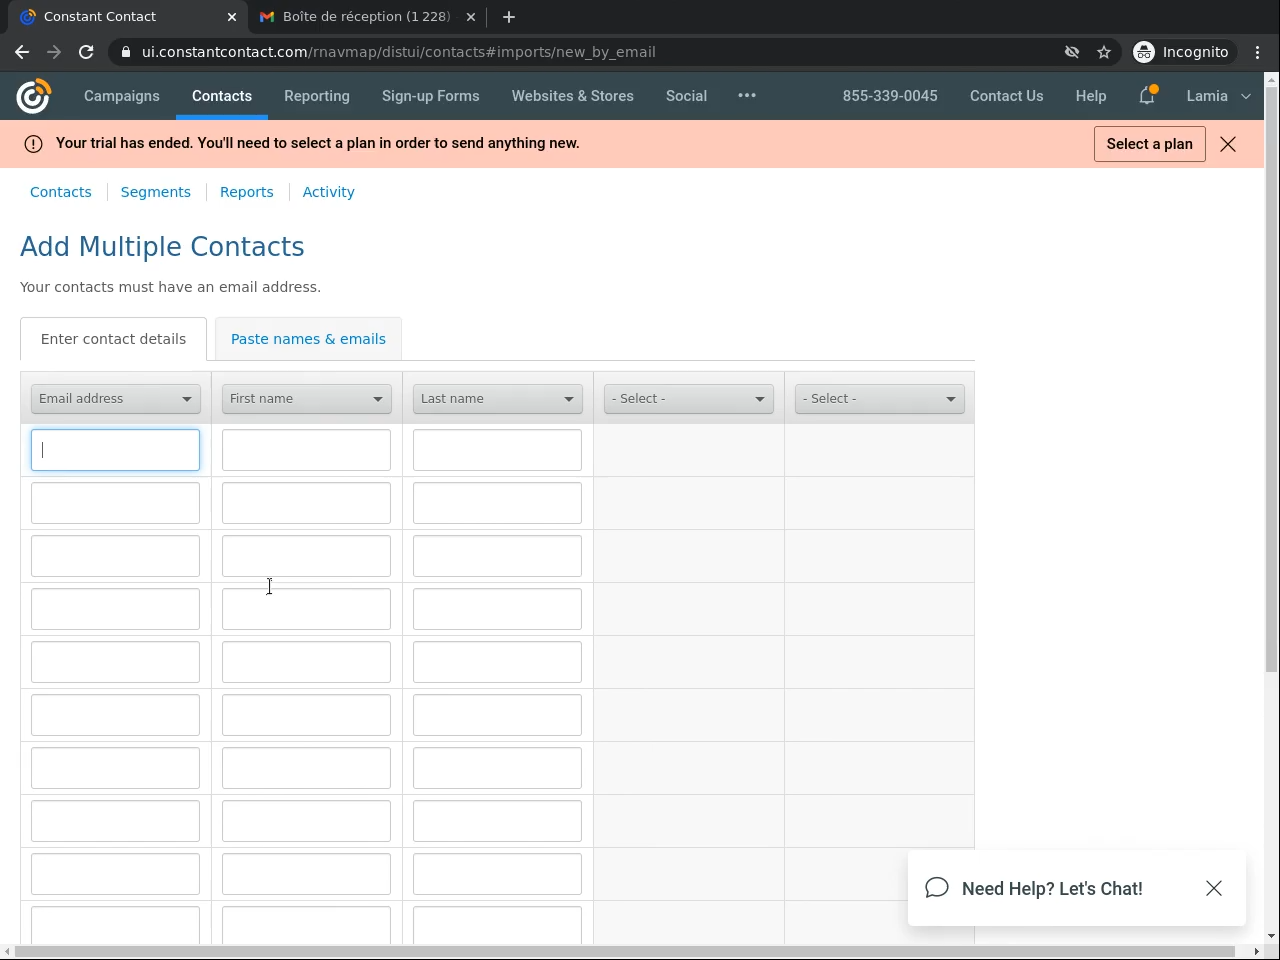
Task: Expand the Email address column dropdown
Action: pos(116,399)
